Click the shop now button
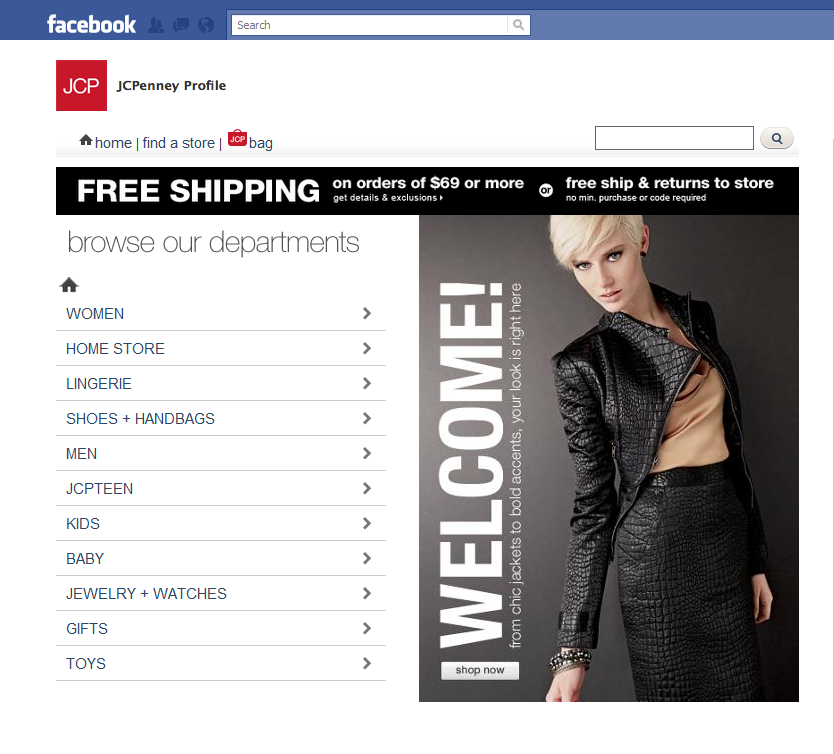 point(480,670)
